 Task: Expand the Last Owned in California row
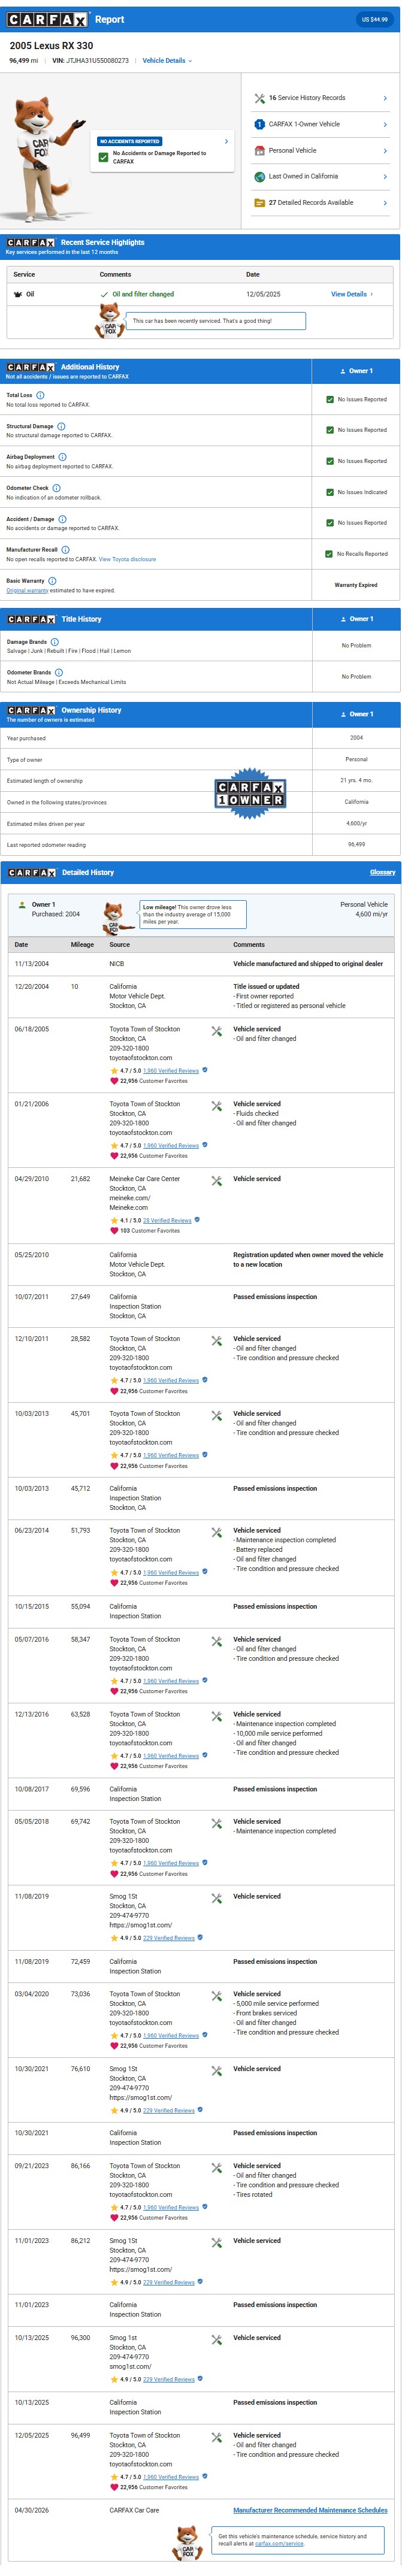coord(385,177)
